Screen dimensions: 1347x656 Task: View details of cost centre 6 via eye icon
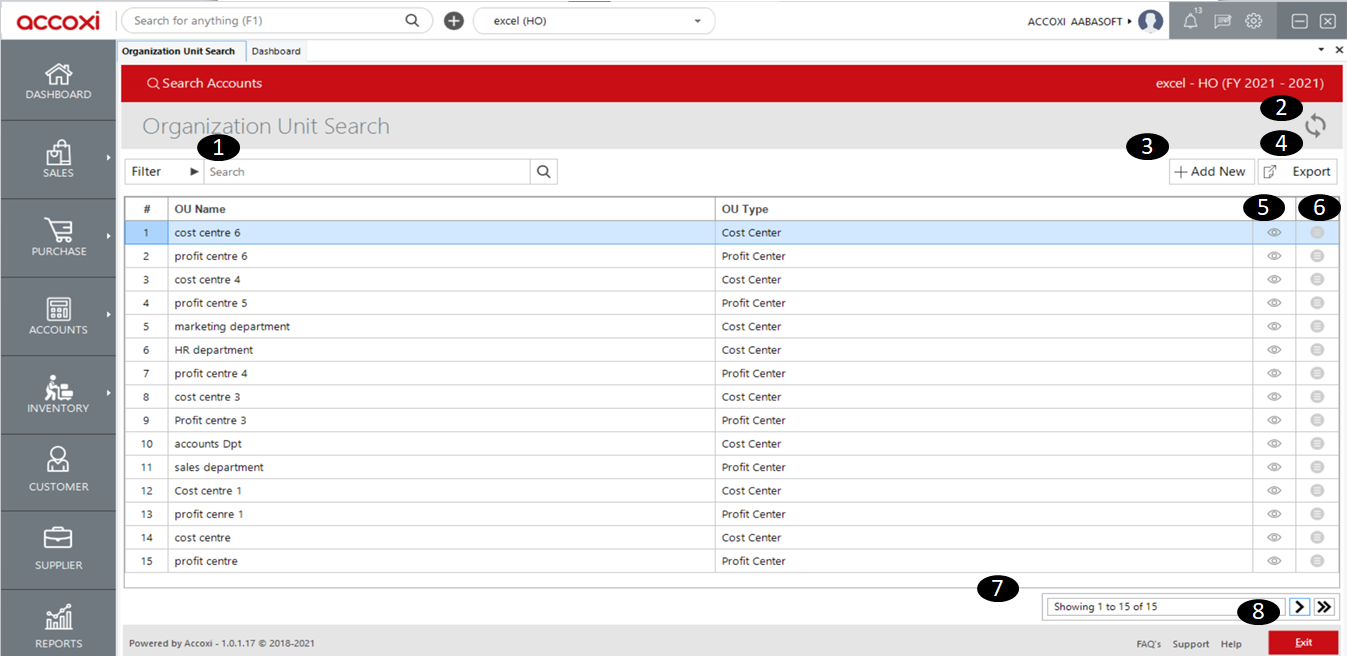point(1273,232)
